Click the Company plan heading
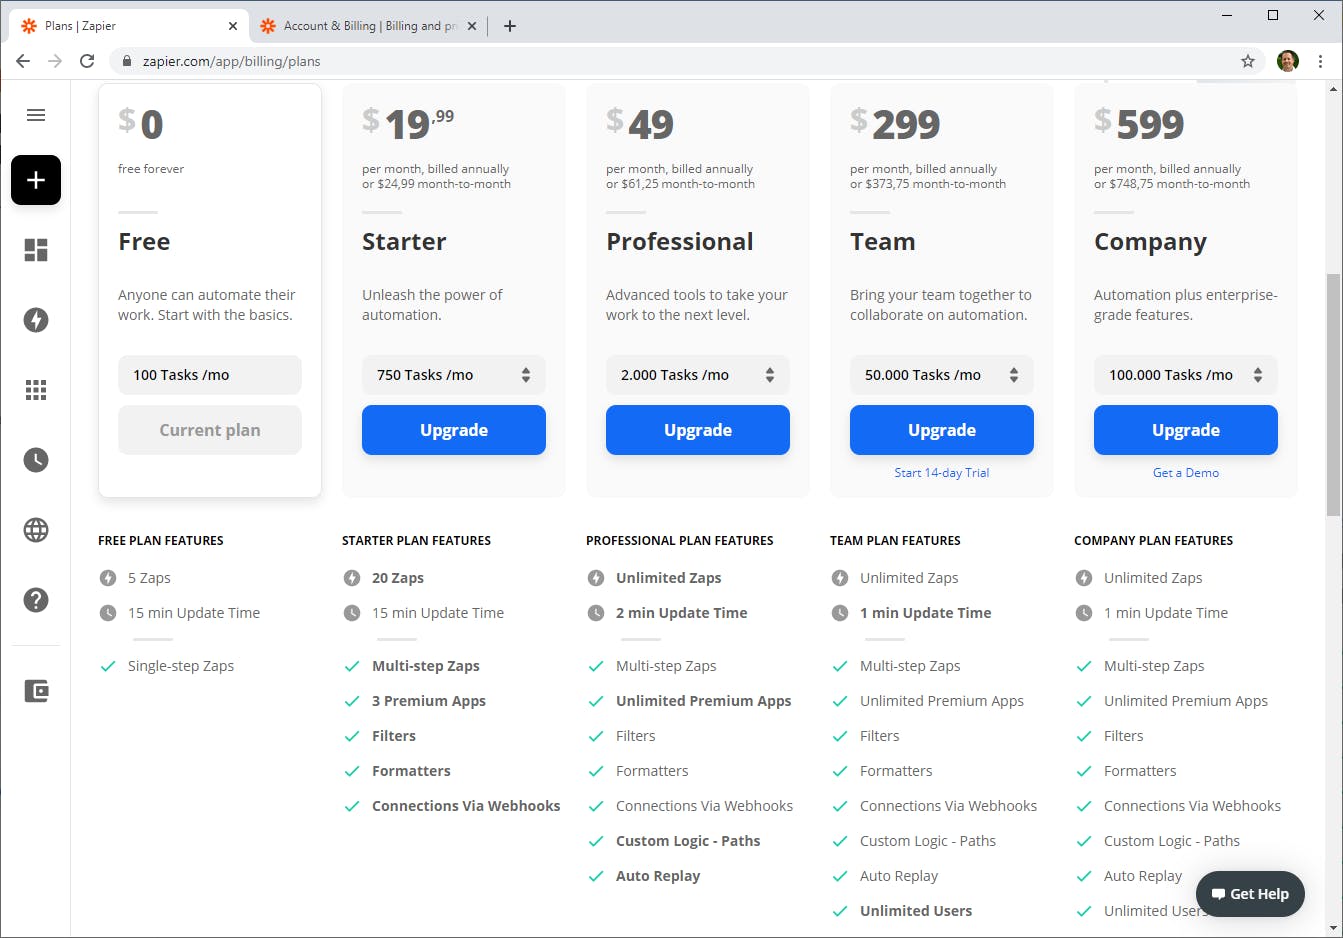The image size is (1343, 938). pyautogui.click(x=1150, y=243)
